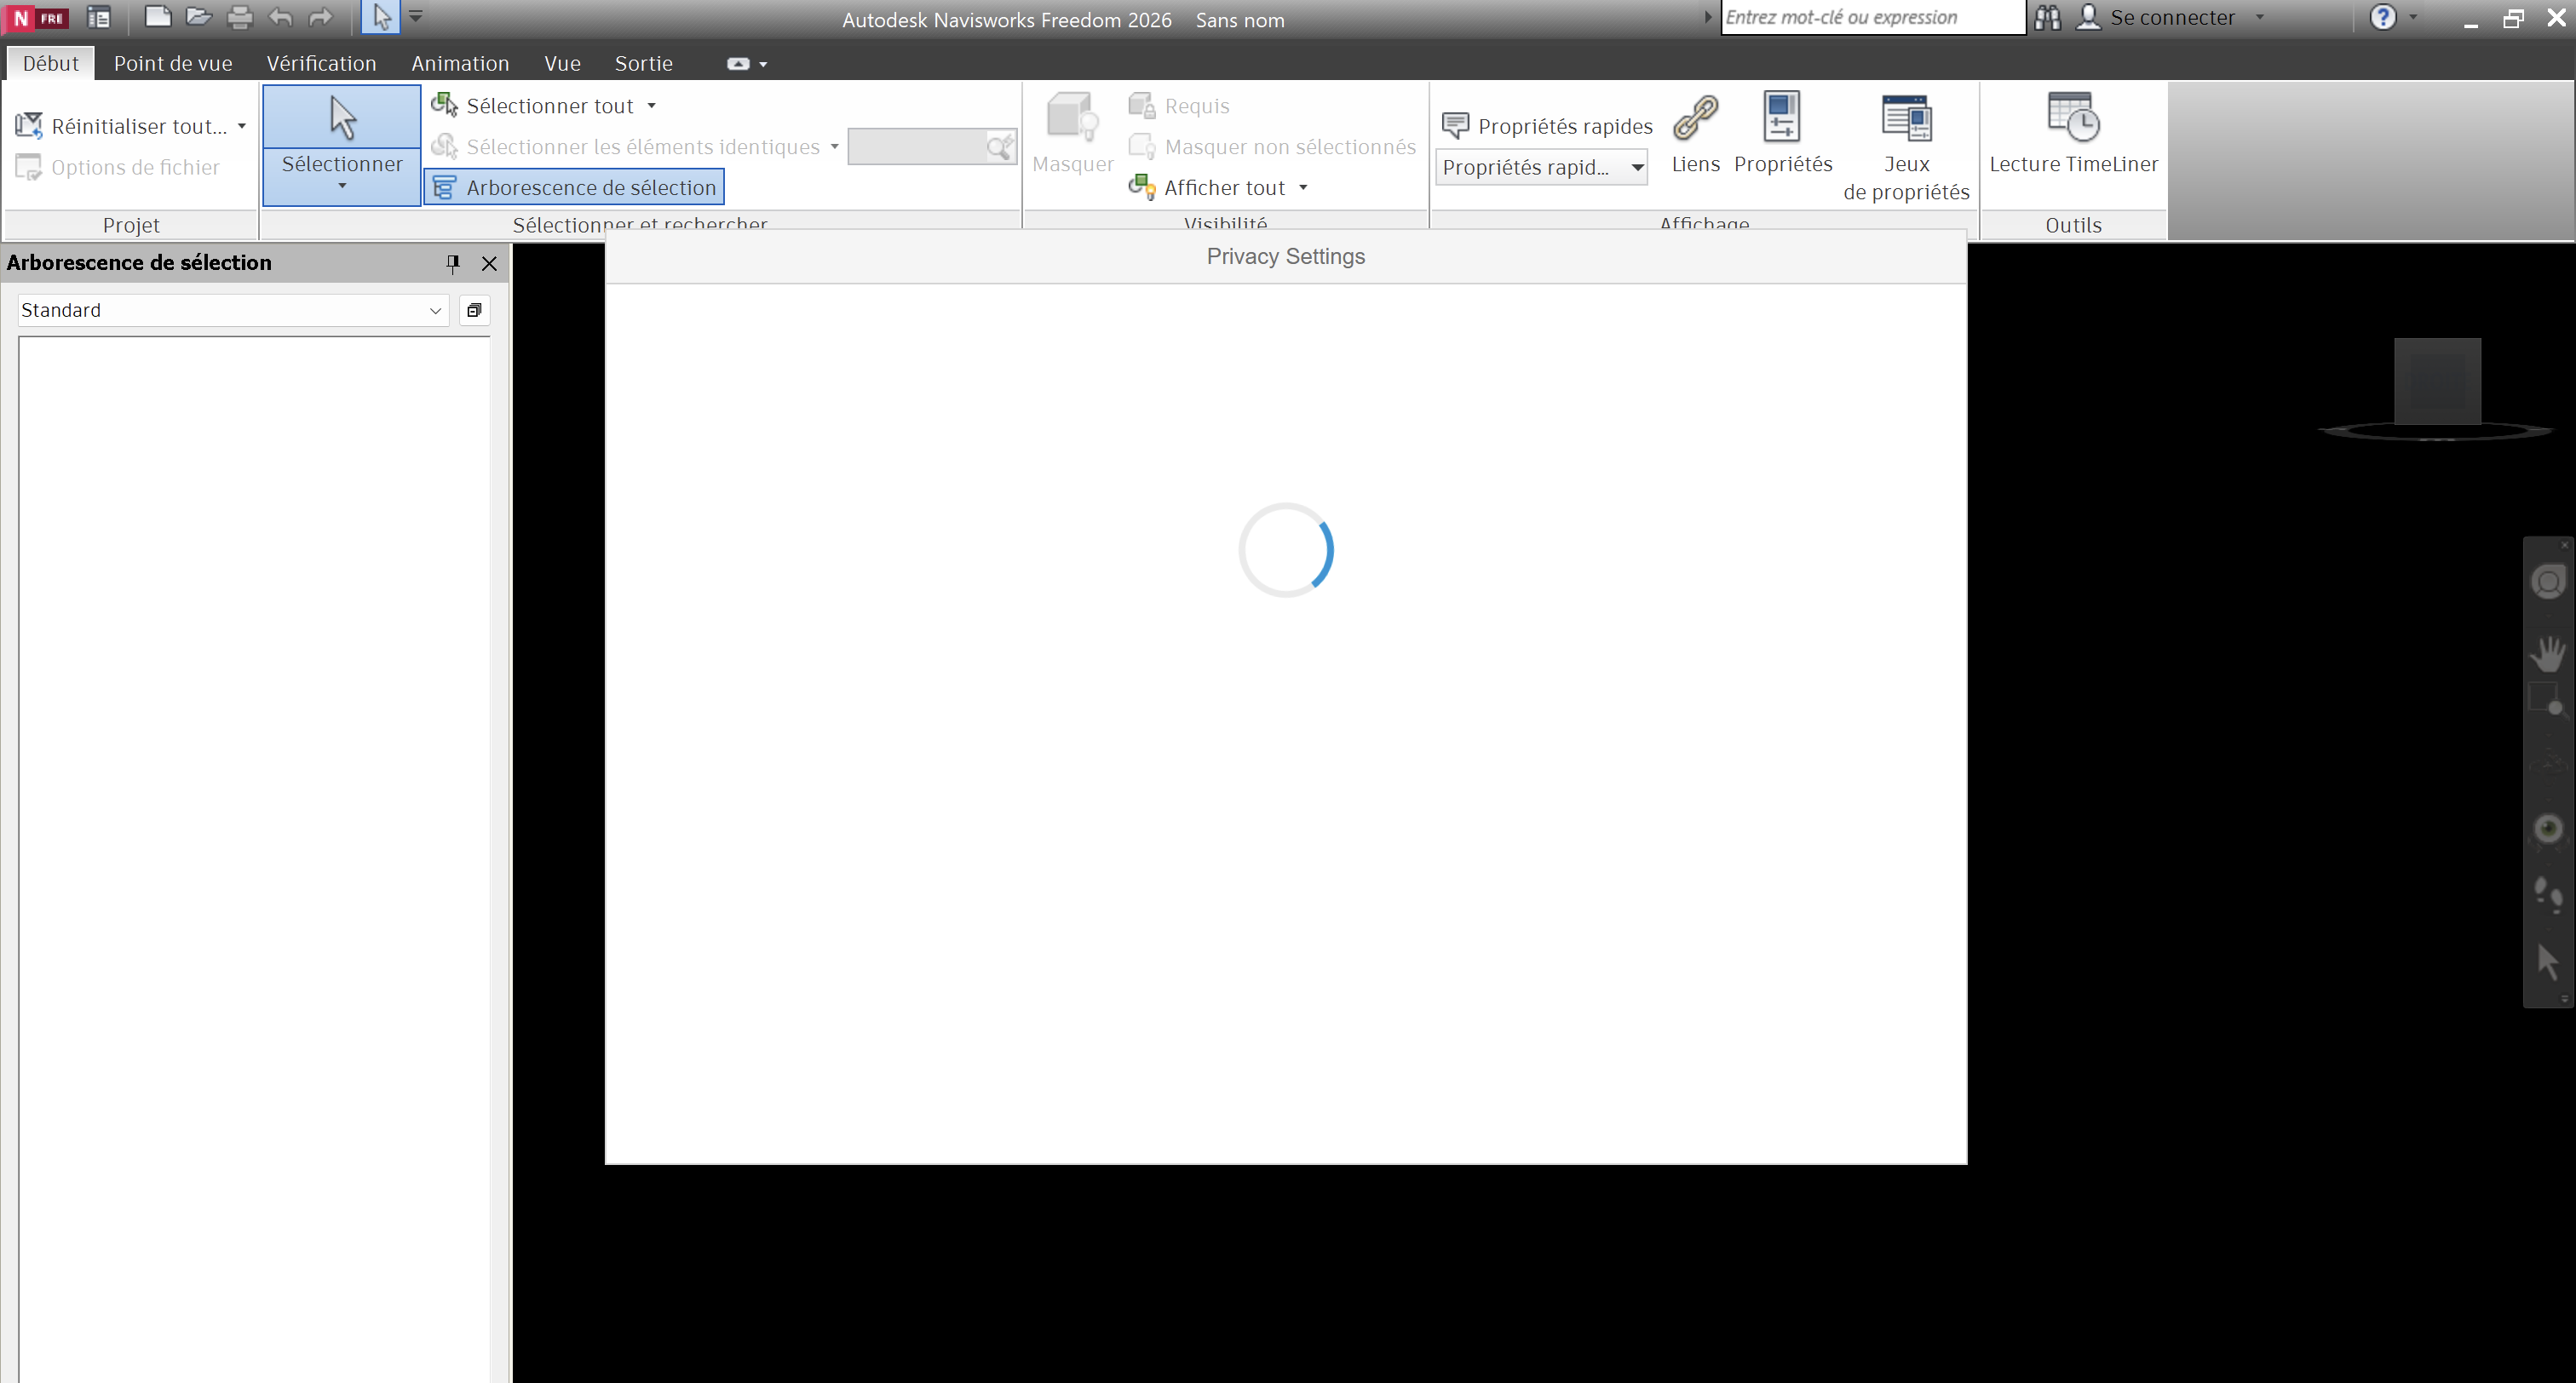Open the ribbon display options arrow
This screenshot has height=1383, width=2576.
[763, 64]
